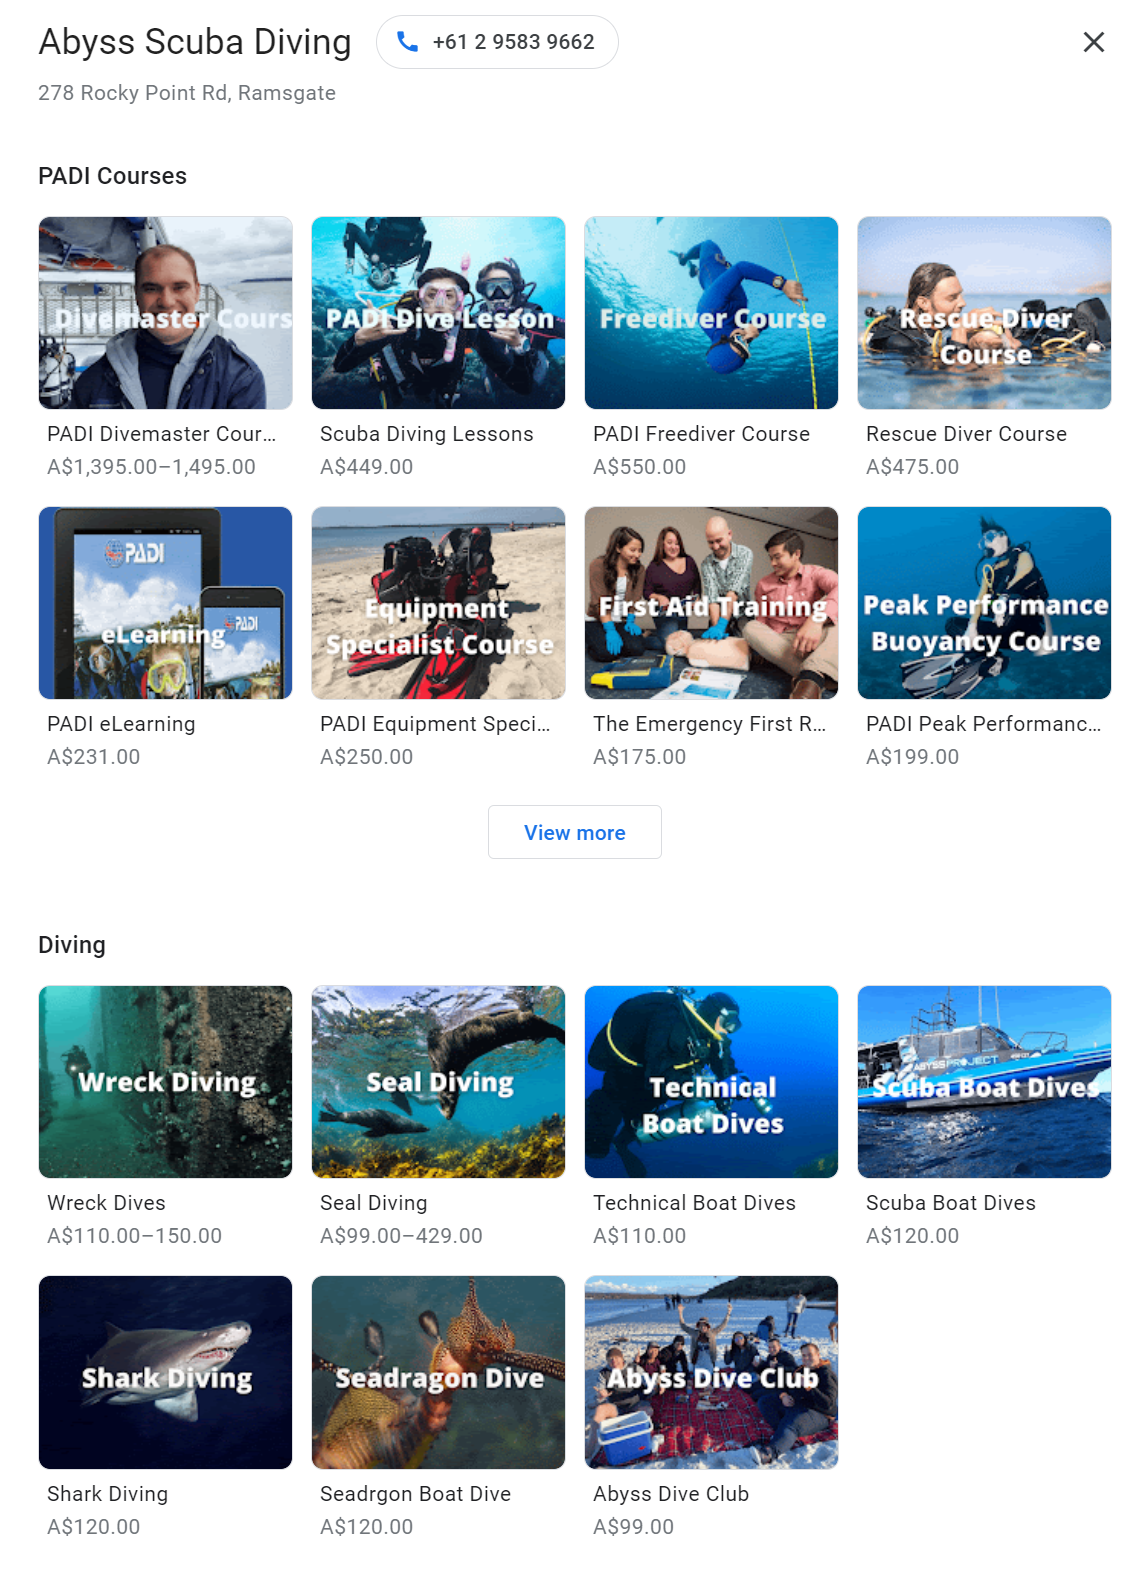View the Peak Performance Buoyancy Course image
The width and height of the screenshot is (1128, 1579).
pyautogui.click(x=984, y=603)
